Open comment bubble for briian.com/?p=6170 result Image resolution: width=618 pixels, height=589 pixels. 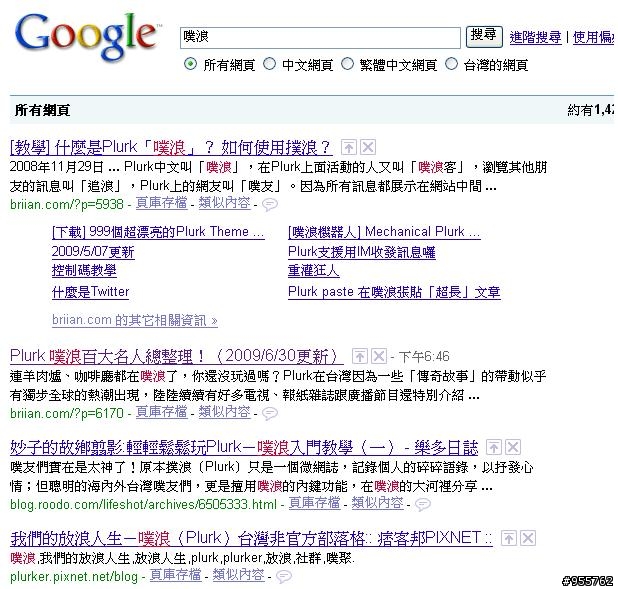270,413
